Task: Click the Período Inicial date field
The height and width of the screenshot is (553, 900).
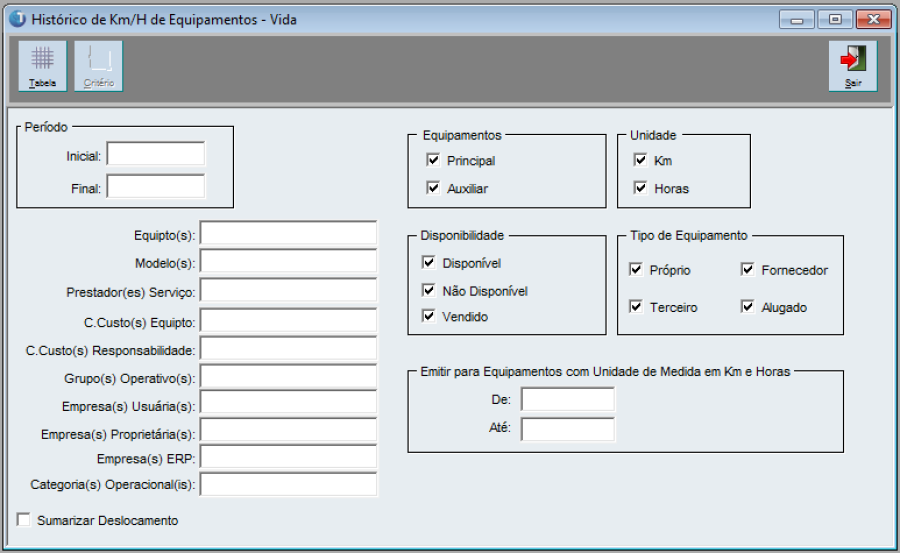Action: tap(155, 154)
